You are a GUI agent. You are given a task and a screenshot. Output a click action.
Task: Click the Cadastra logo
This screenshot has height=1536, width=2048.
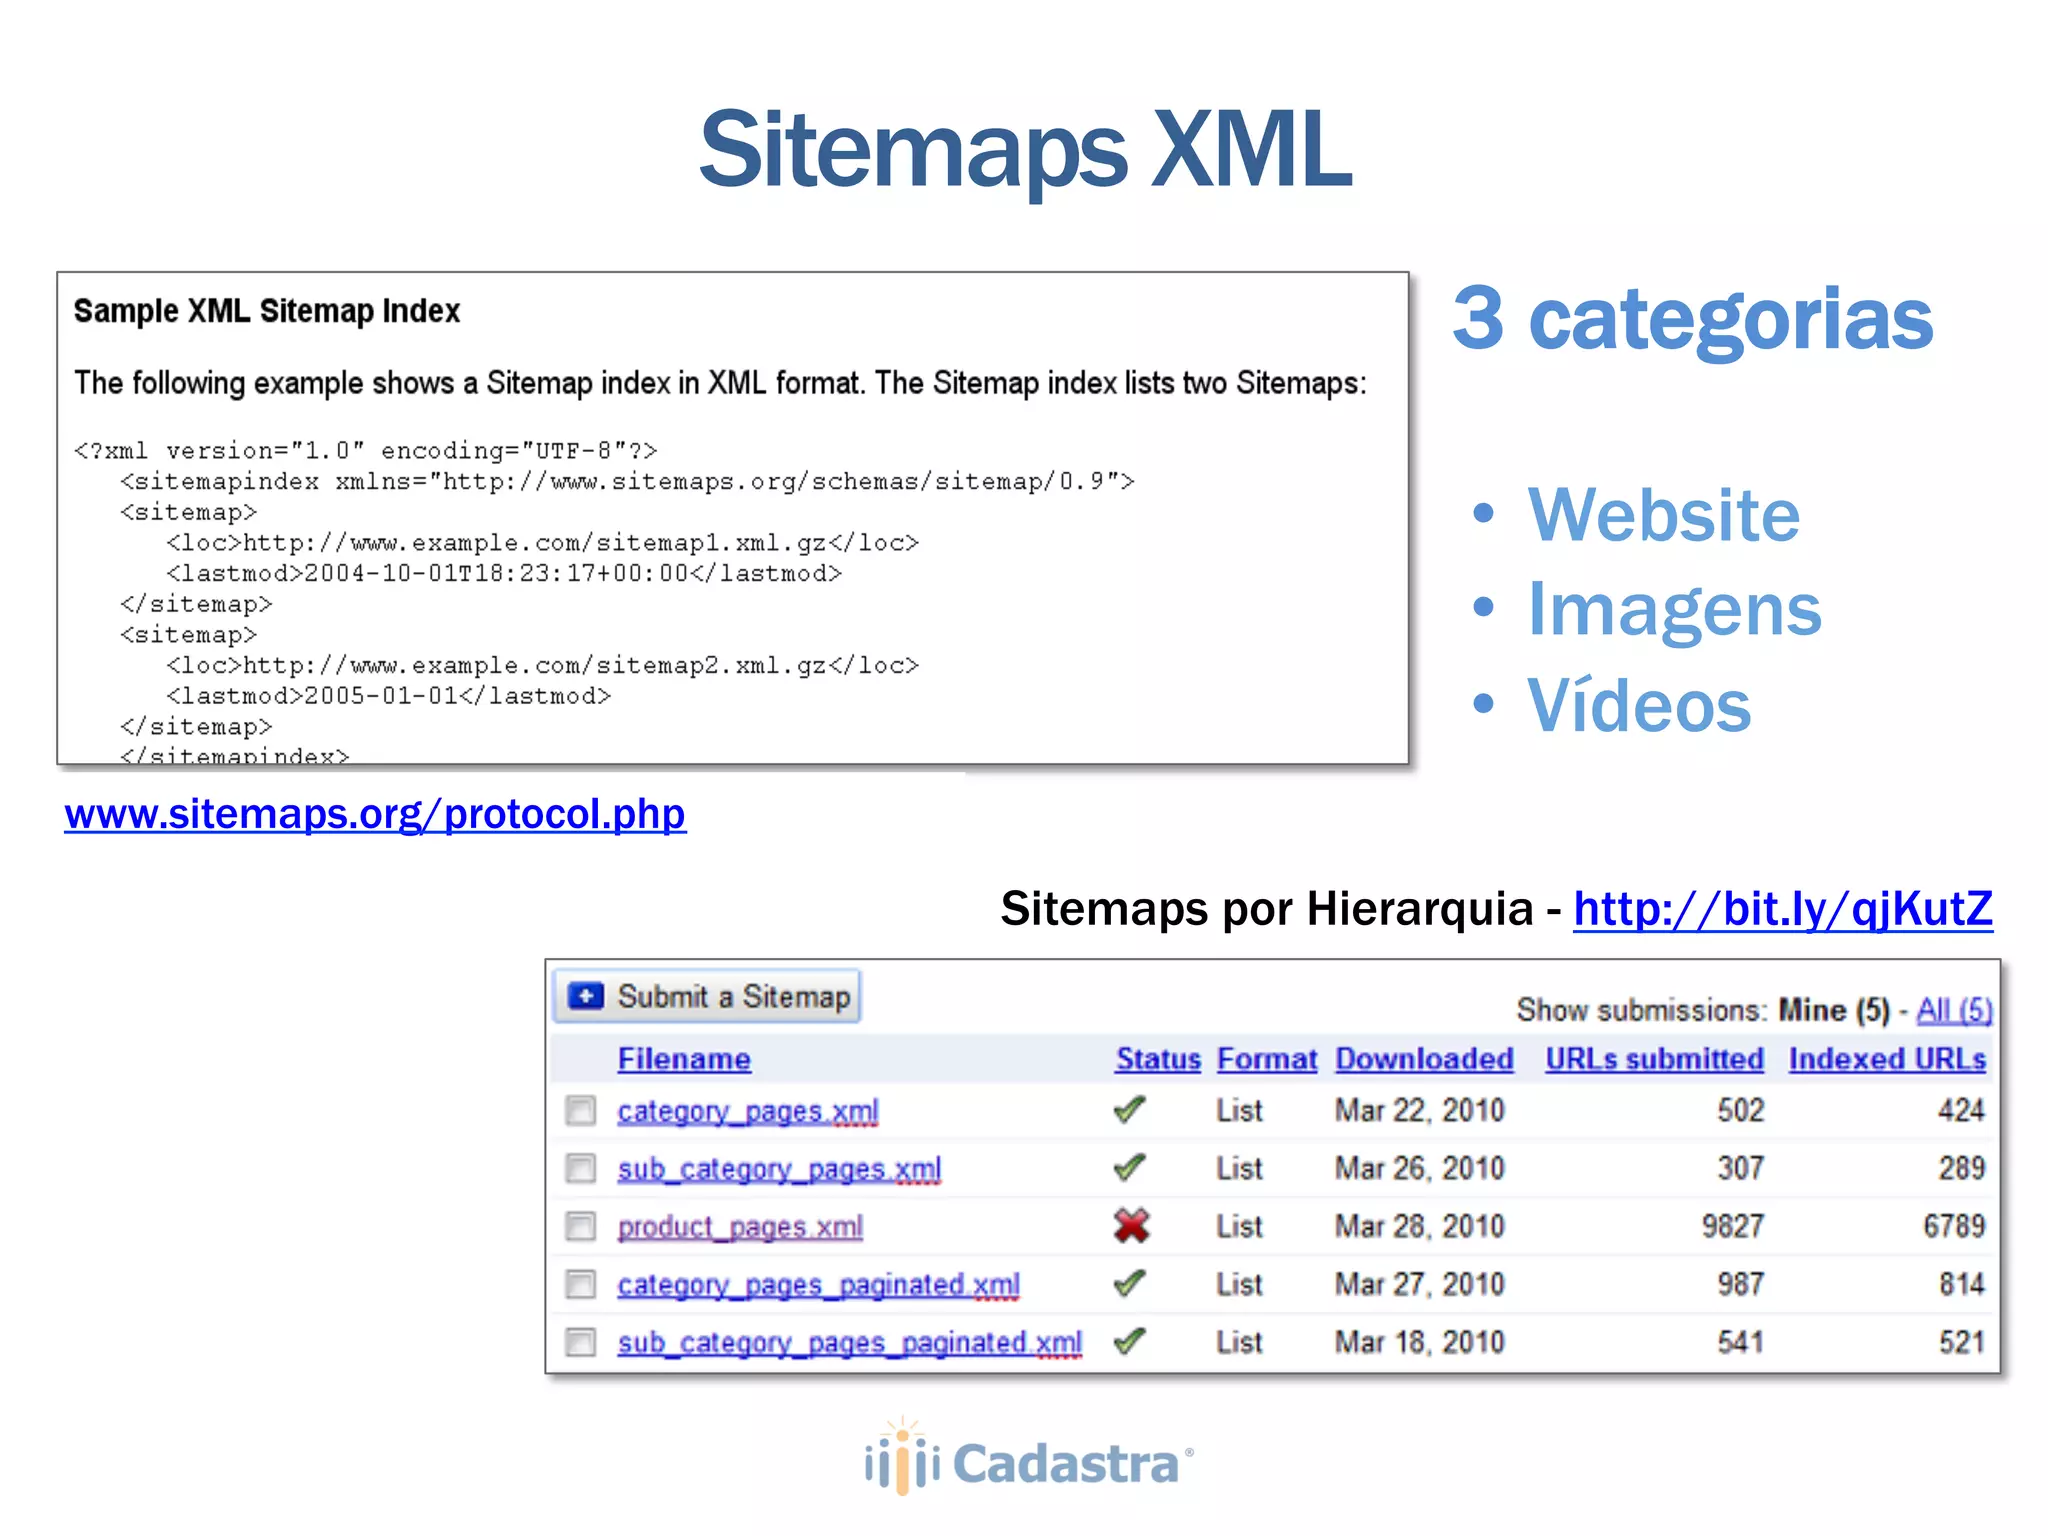click(1028, 1458)
